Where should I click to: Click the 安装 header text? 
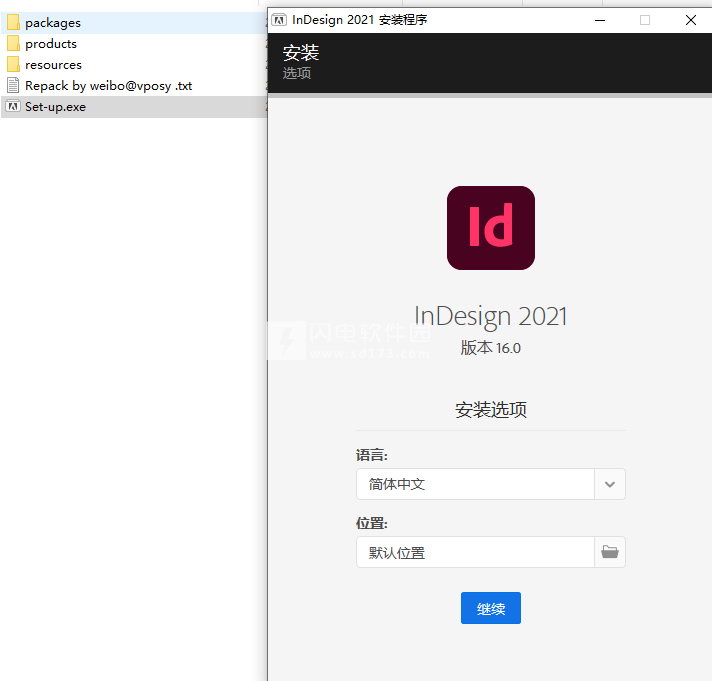301,53
